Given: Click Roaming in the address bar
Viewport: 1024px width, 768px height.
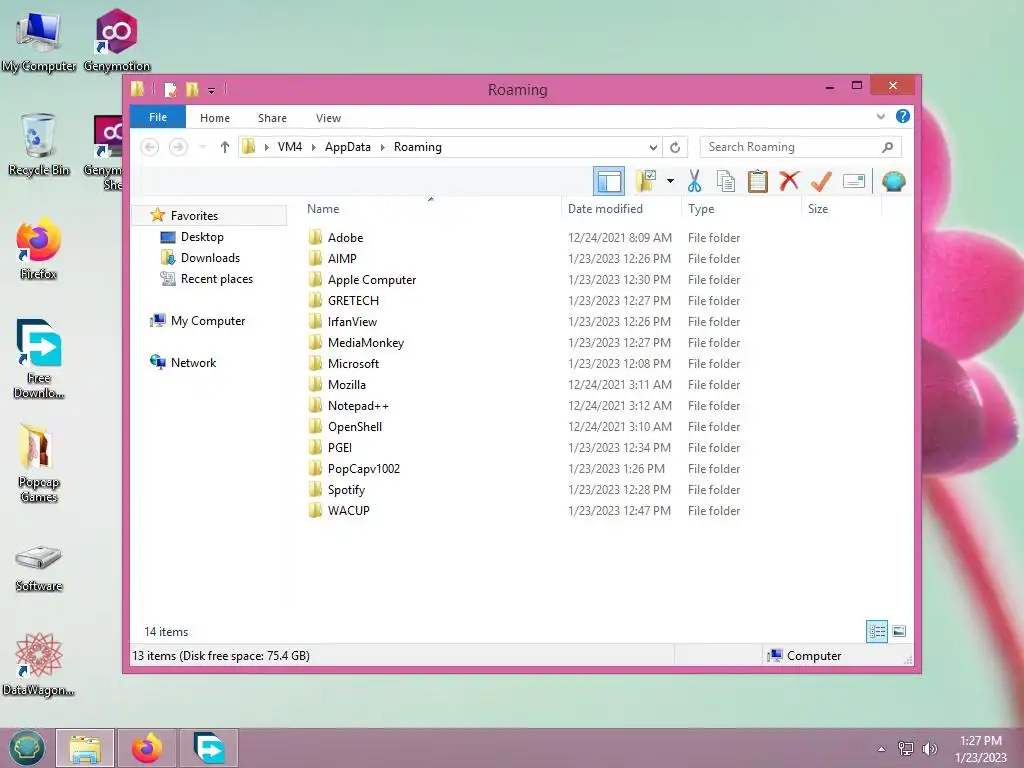Looking at the screenshot, I should click(417, 147).
